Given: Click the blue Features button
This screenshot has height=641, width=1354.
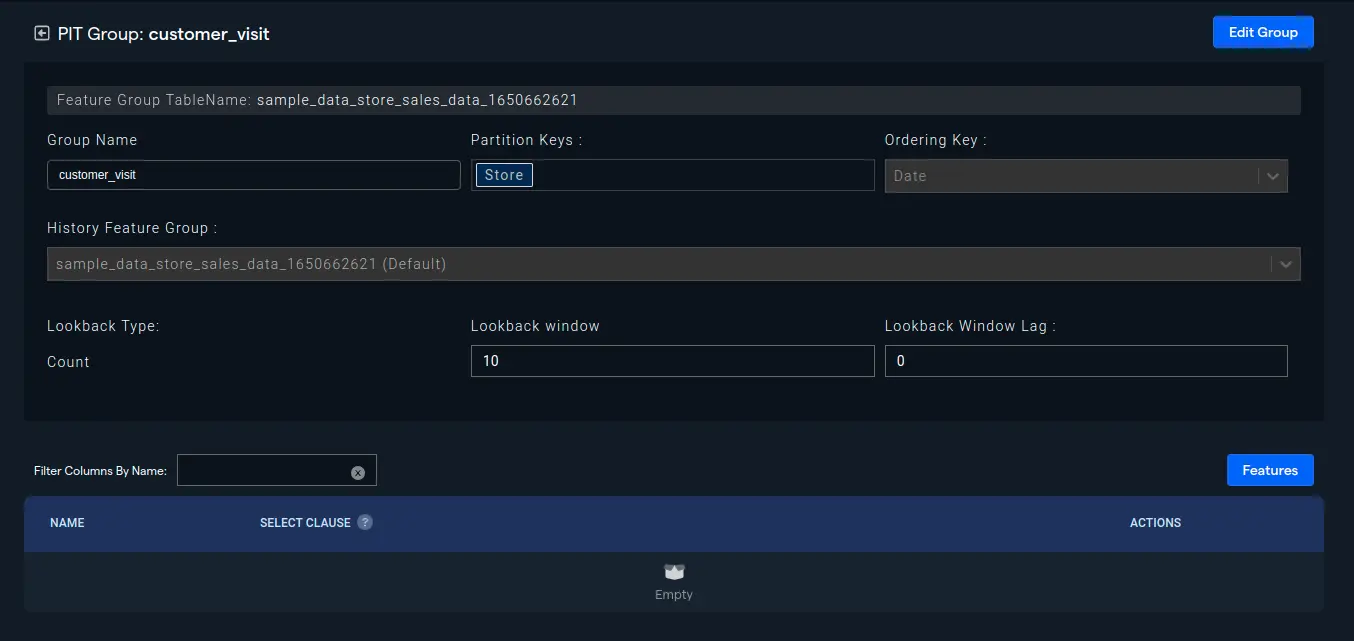Looking at the screenshot, I should coord(1270,470).
